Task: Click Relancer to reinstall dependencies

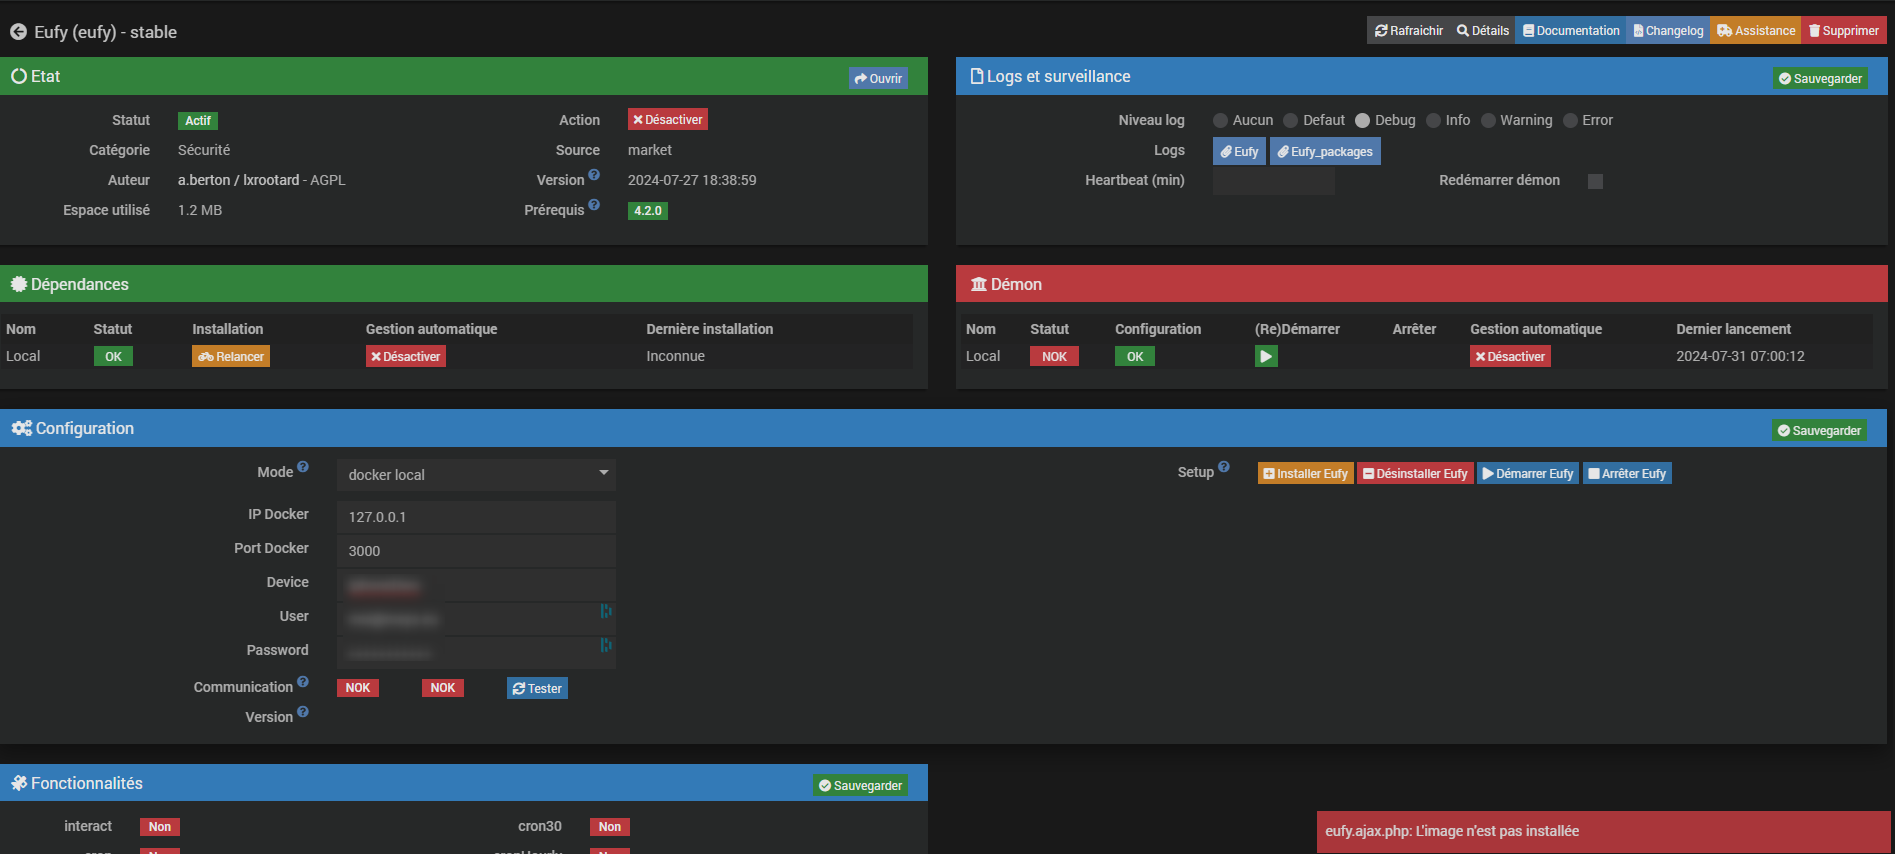Action: (x=231, y=357)
